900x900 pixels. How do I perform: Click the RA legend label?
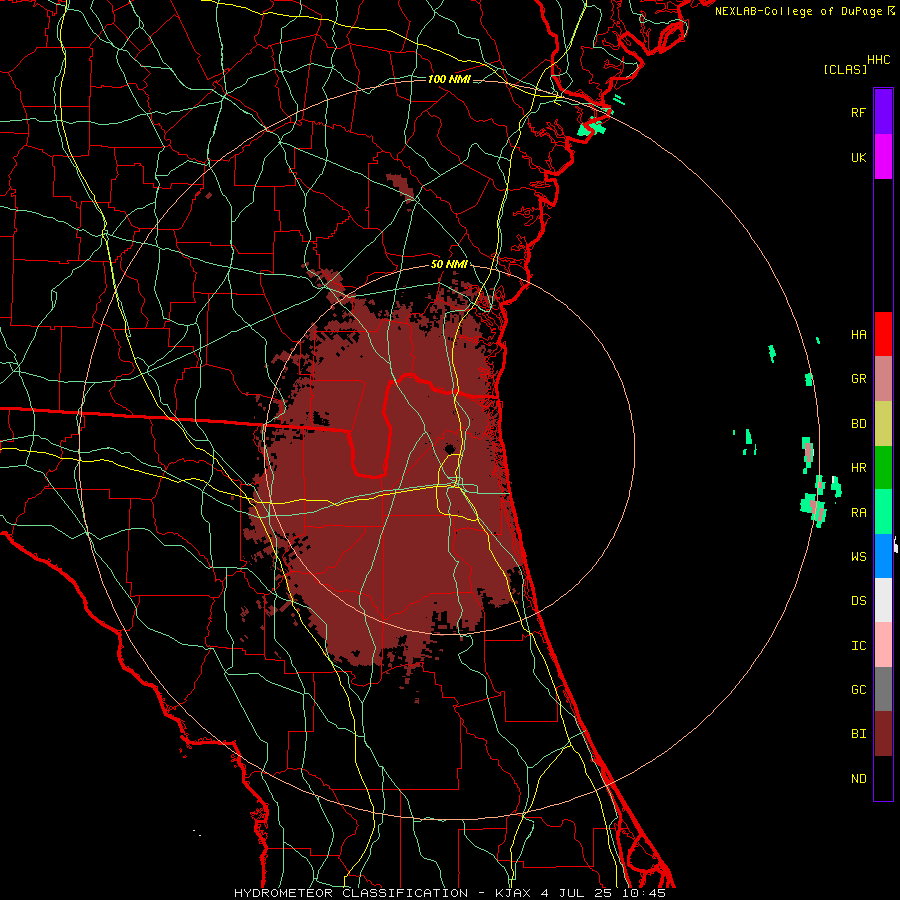tap(858, 513)
